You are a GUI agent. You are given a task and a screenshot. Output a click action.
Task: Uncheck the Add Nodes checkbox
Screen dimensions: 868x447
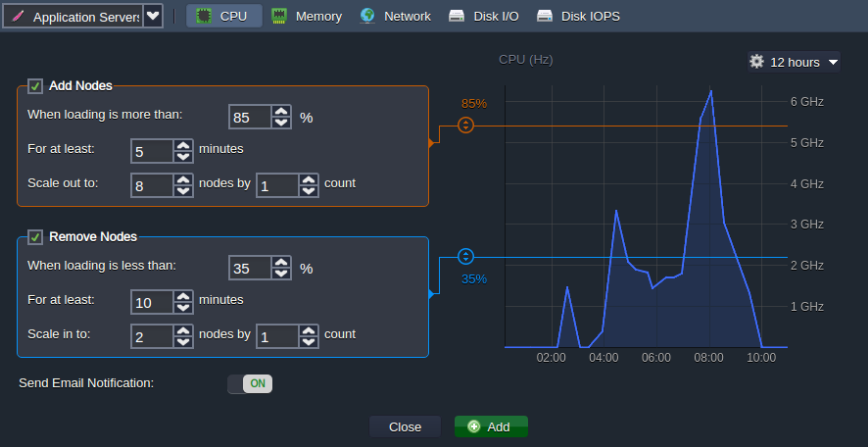35,86
